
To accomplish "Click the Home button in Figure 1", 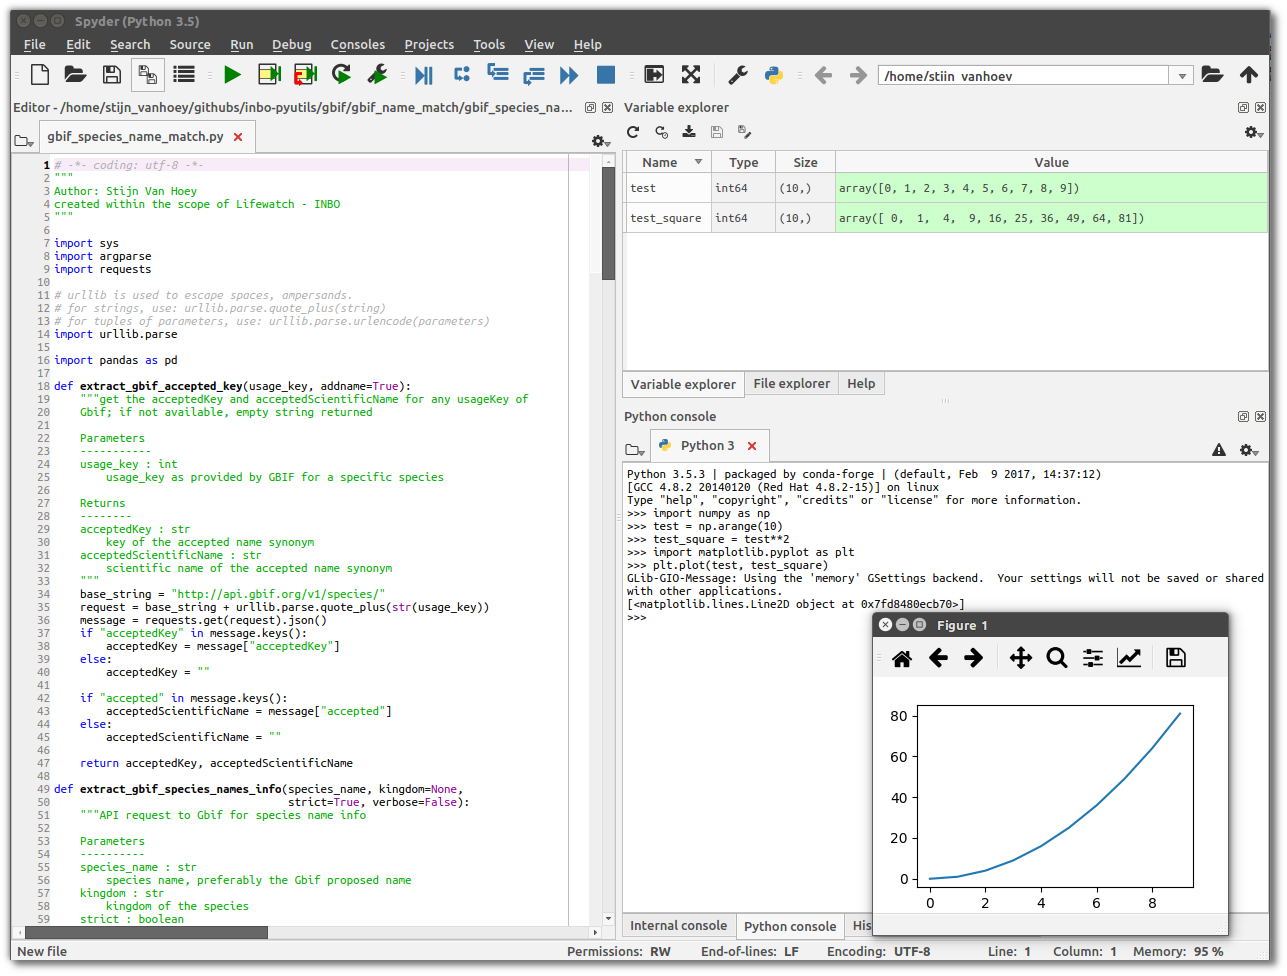I will point(902,658).
